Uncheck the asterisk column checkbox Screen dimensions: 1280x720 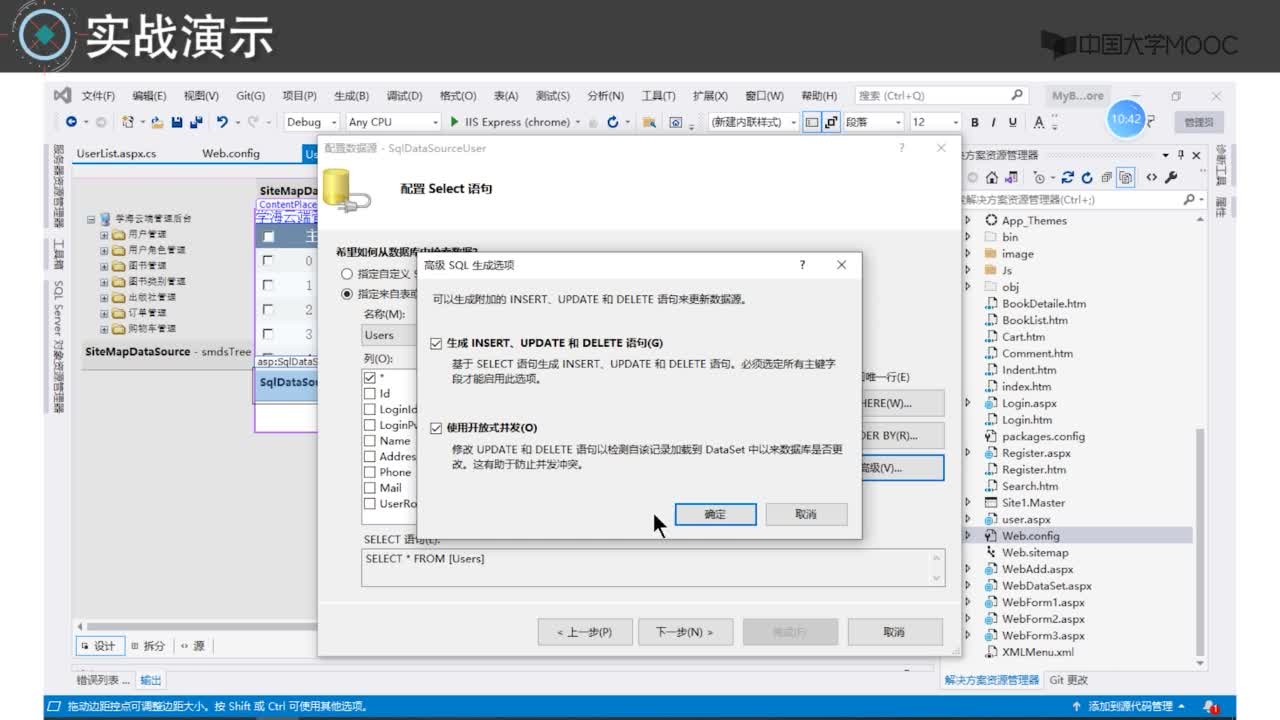point(370,378)
